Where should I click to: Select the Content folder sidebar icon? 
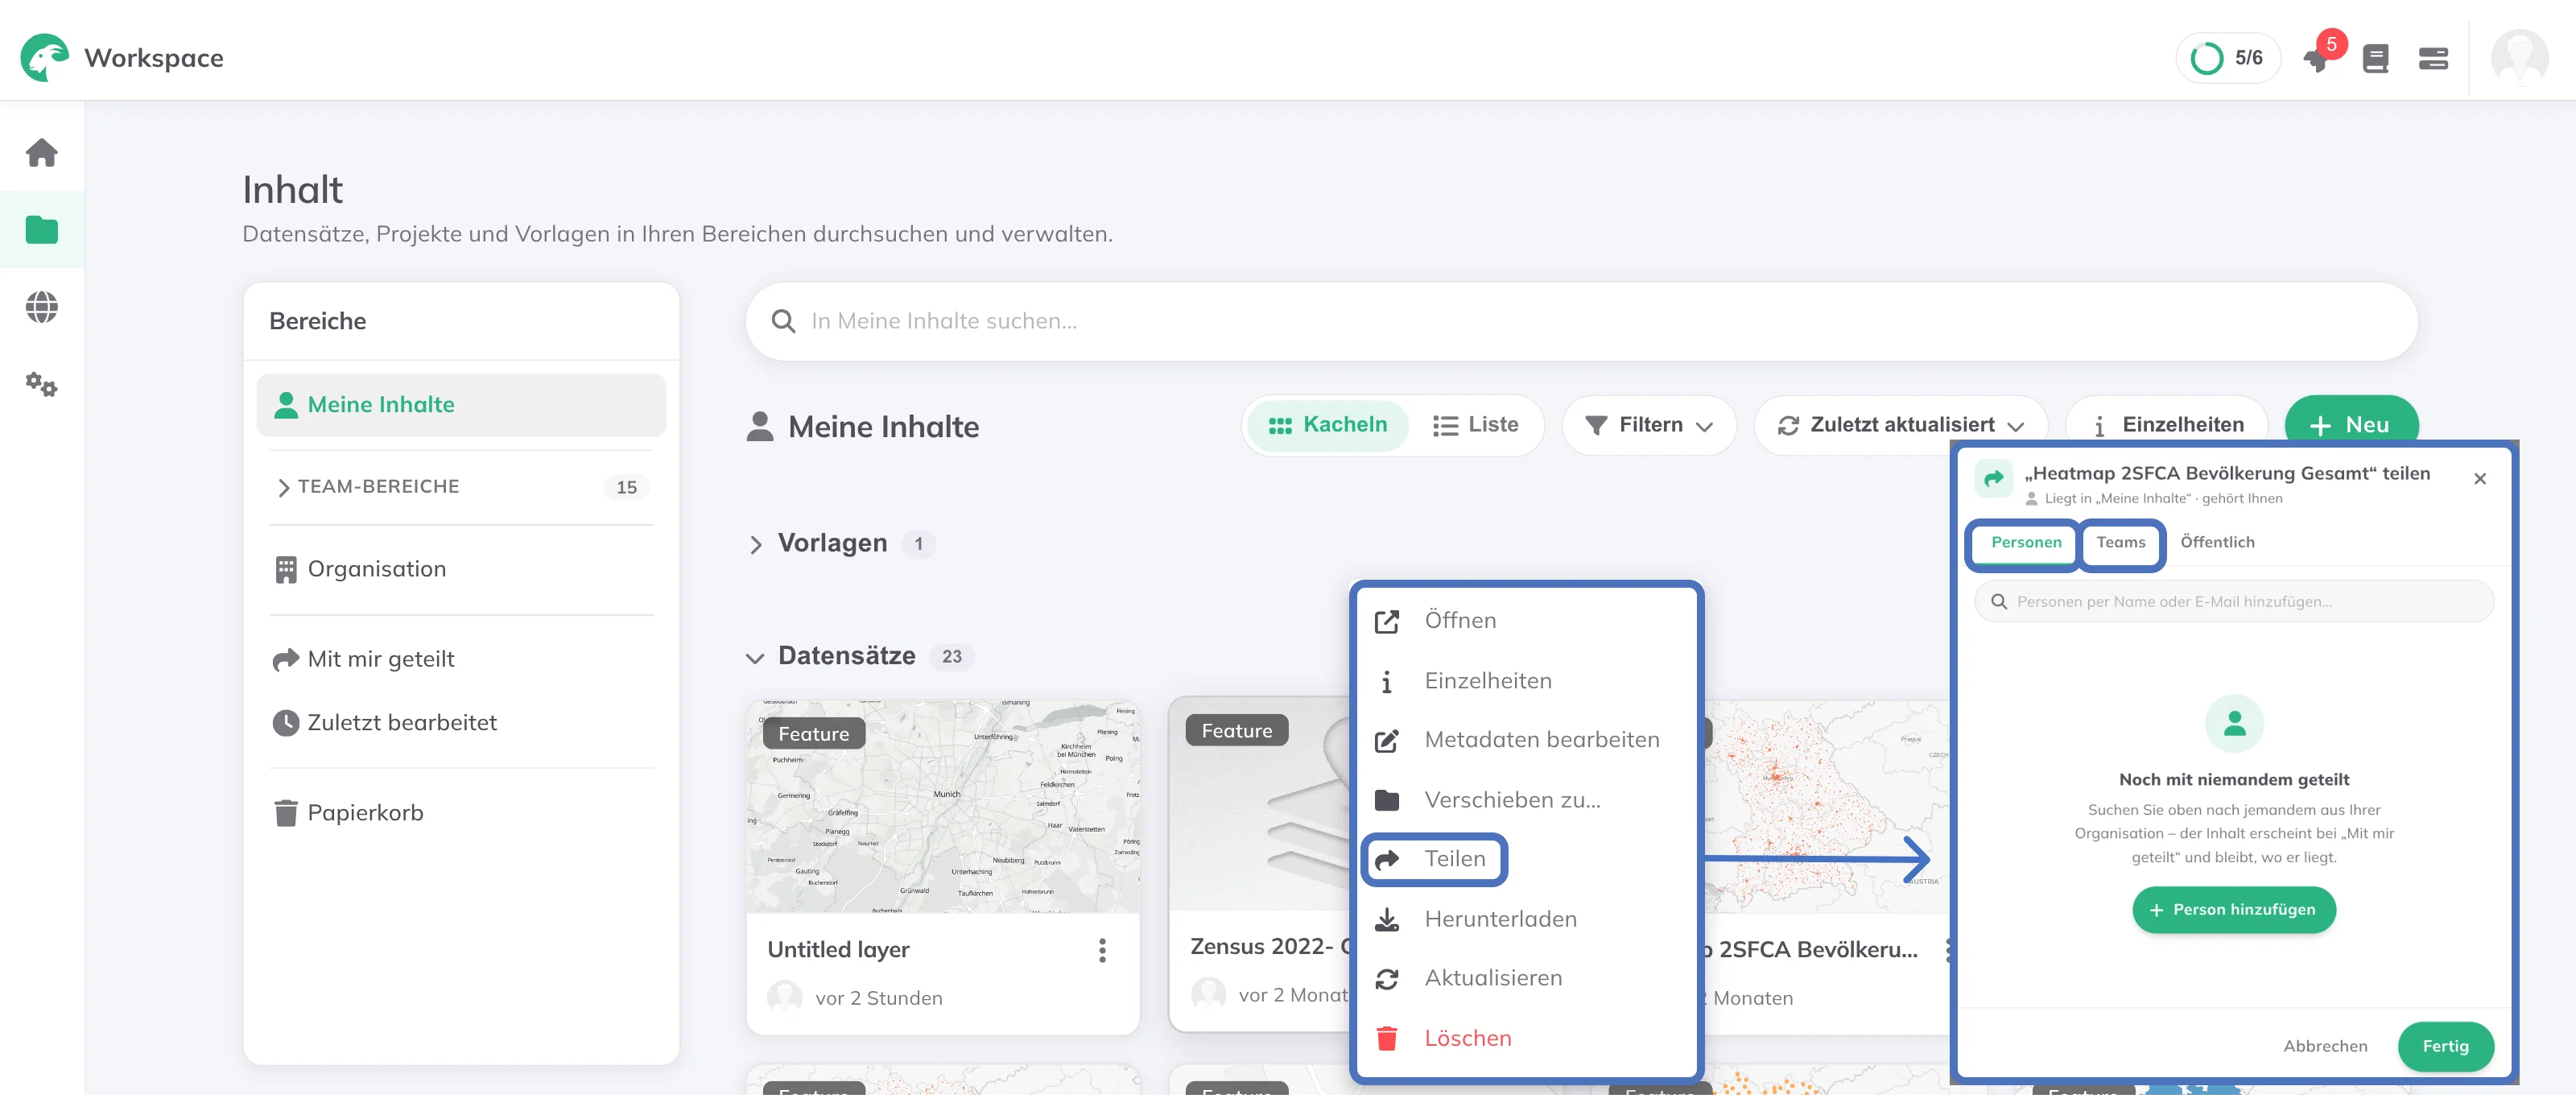41,230
